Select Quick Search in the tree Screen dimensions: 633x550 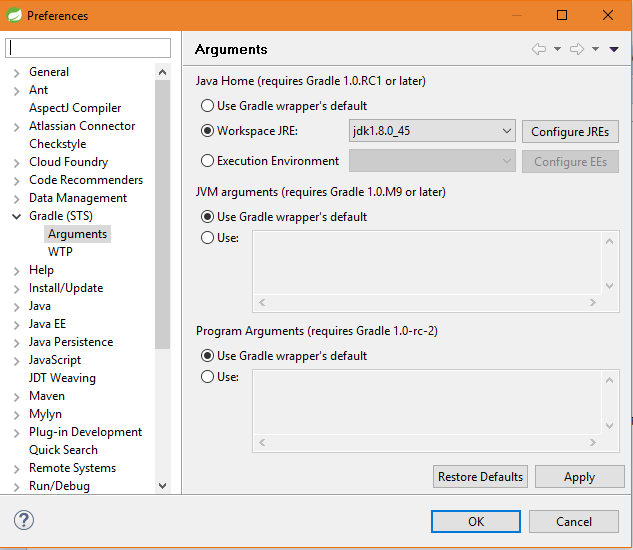[x=63, y=449]
